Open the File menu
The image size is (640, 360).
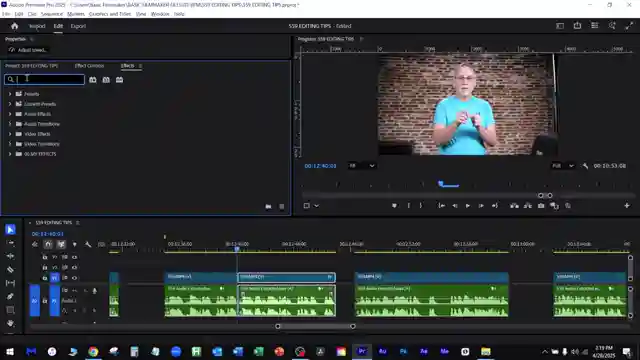click(x=6, y=14)
